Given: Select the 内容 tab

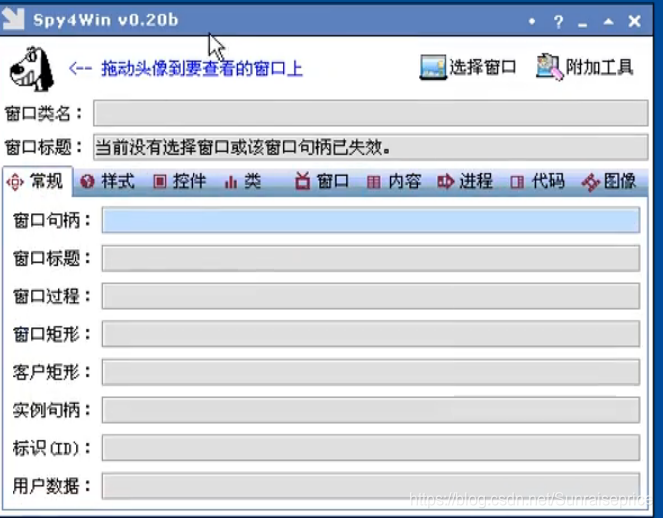Looking at the screenshot, I should coord(394,182).
